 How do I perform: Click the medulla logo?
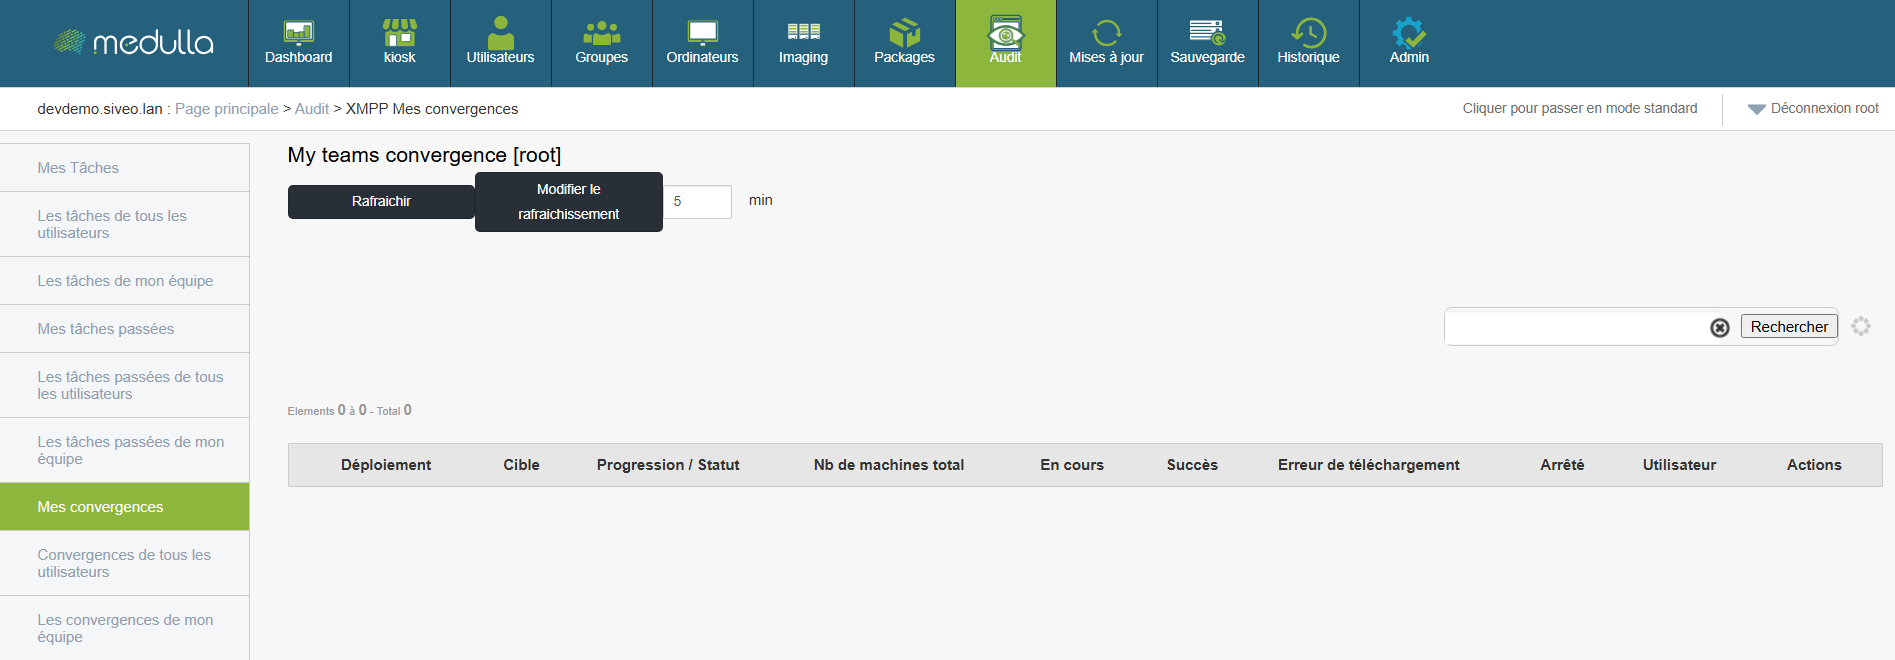(133, 42)
